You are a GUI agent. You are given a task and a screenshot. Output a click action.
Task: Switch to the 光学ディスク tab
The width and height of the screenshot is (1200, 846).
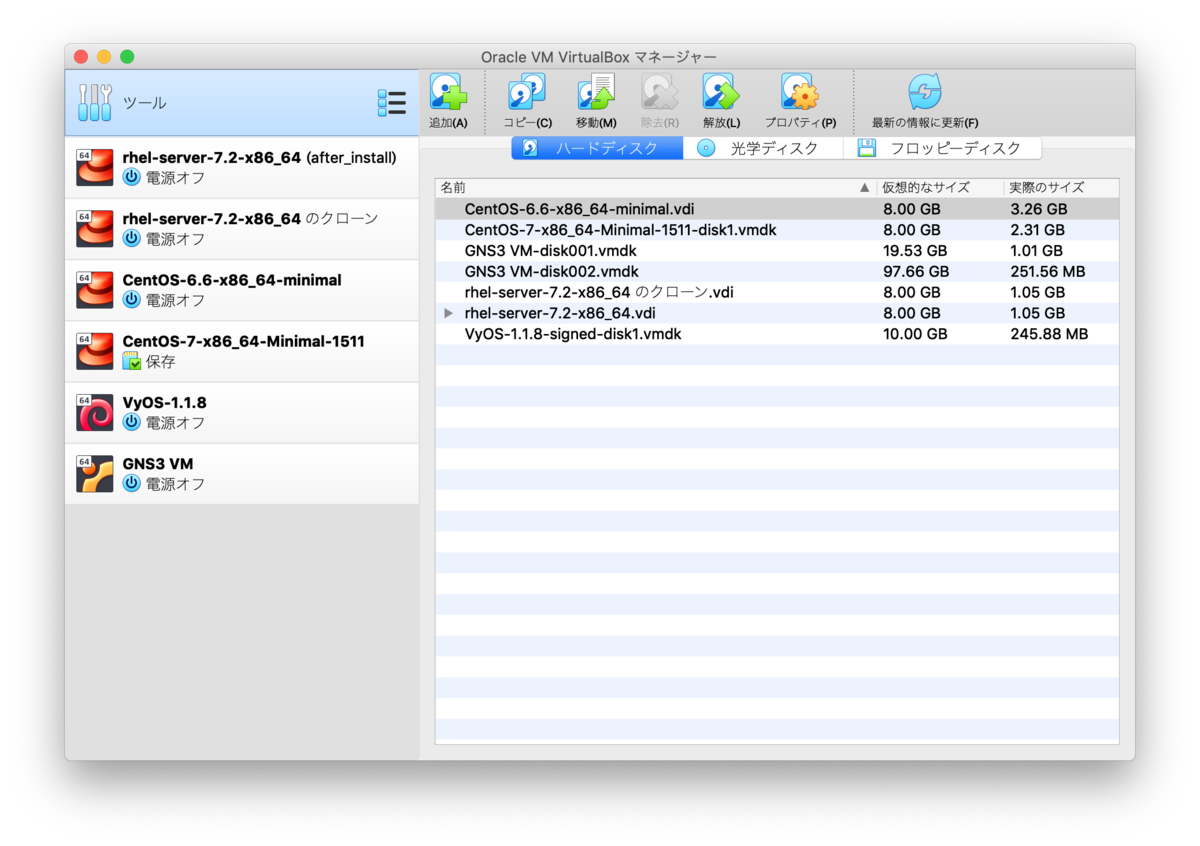click(763, 148)
